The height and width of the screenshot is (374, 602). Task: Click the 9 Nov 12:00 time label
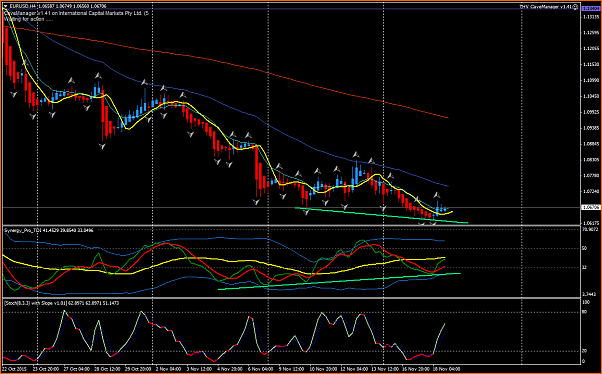291,369
